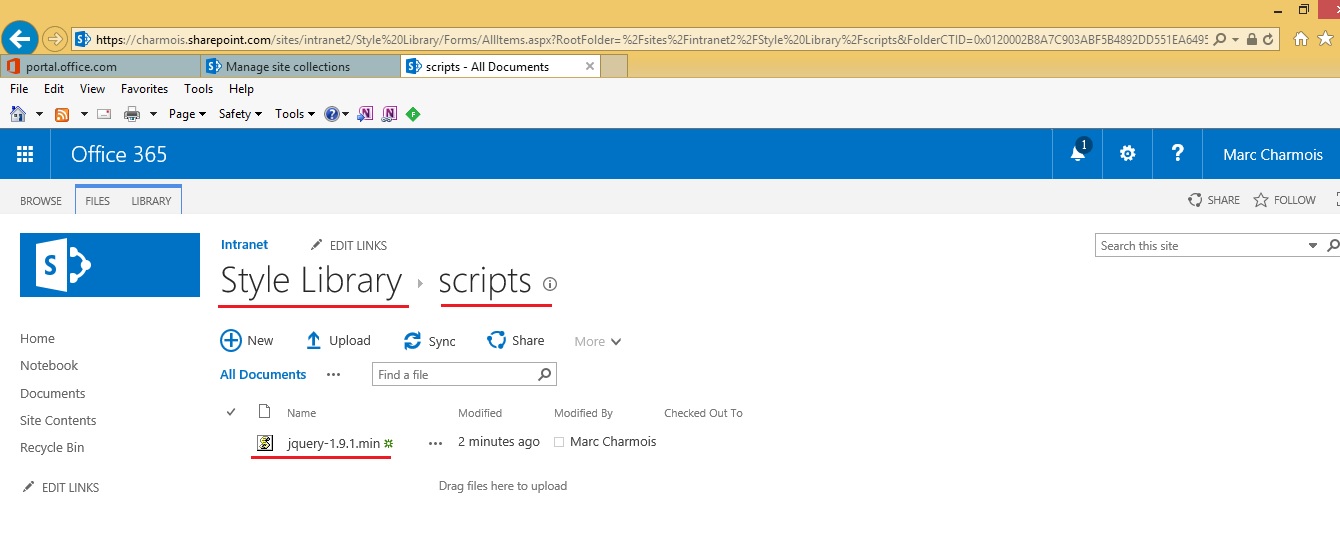This screenshot has width=1340, height=538.
Task: Click the Sync button
Action: pyautogui.click(x=430, y=341)
